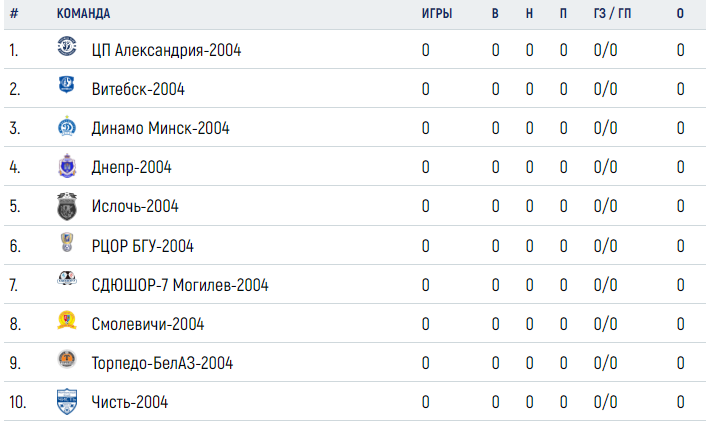Click the Торпедо-БелАЗ-2004 round logo
The width and height of the screenshot is (707, 426).
pos(67,359)
